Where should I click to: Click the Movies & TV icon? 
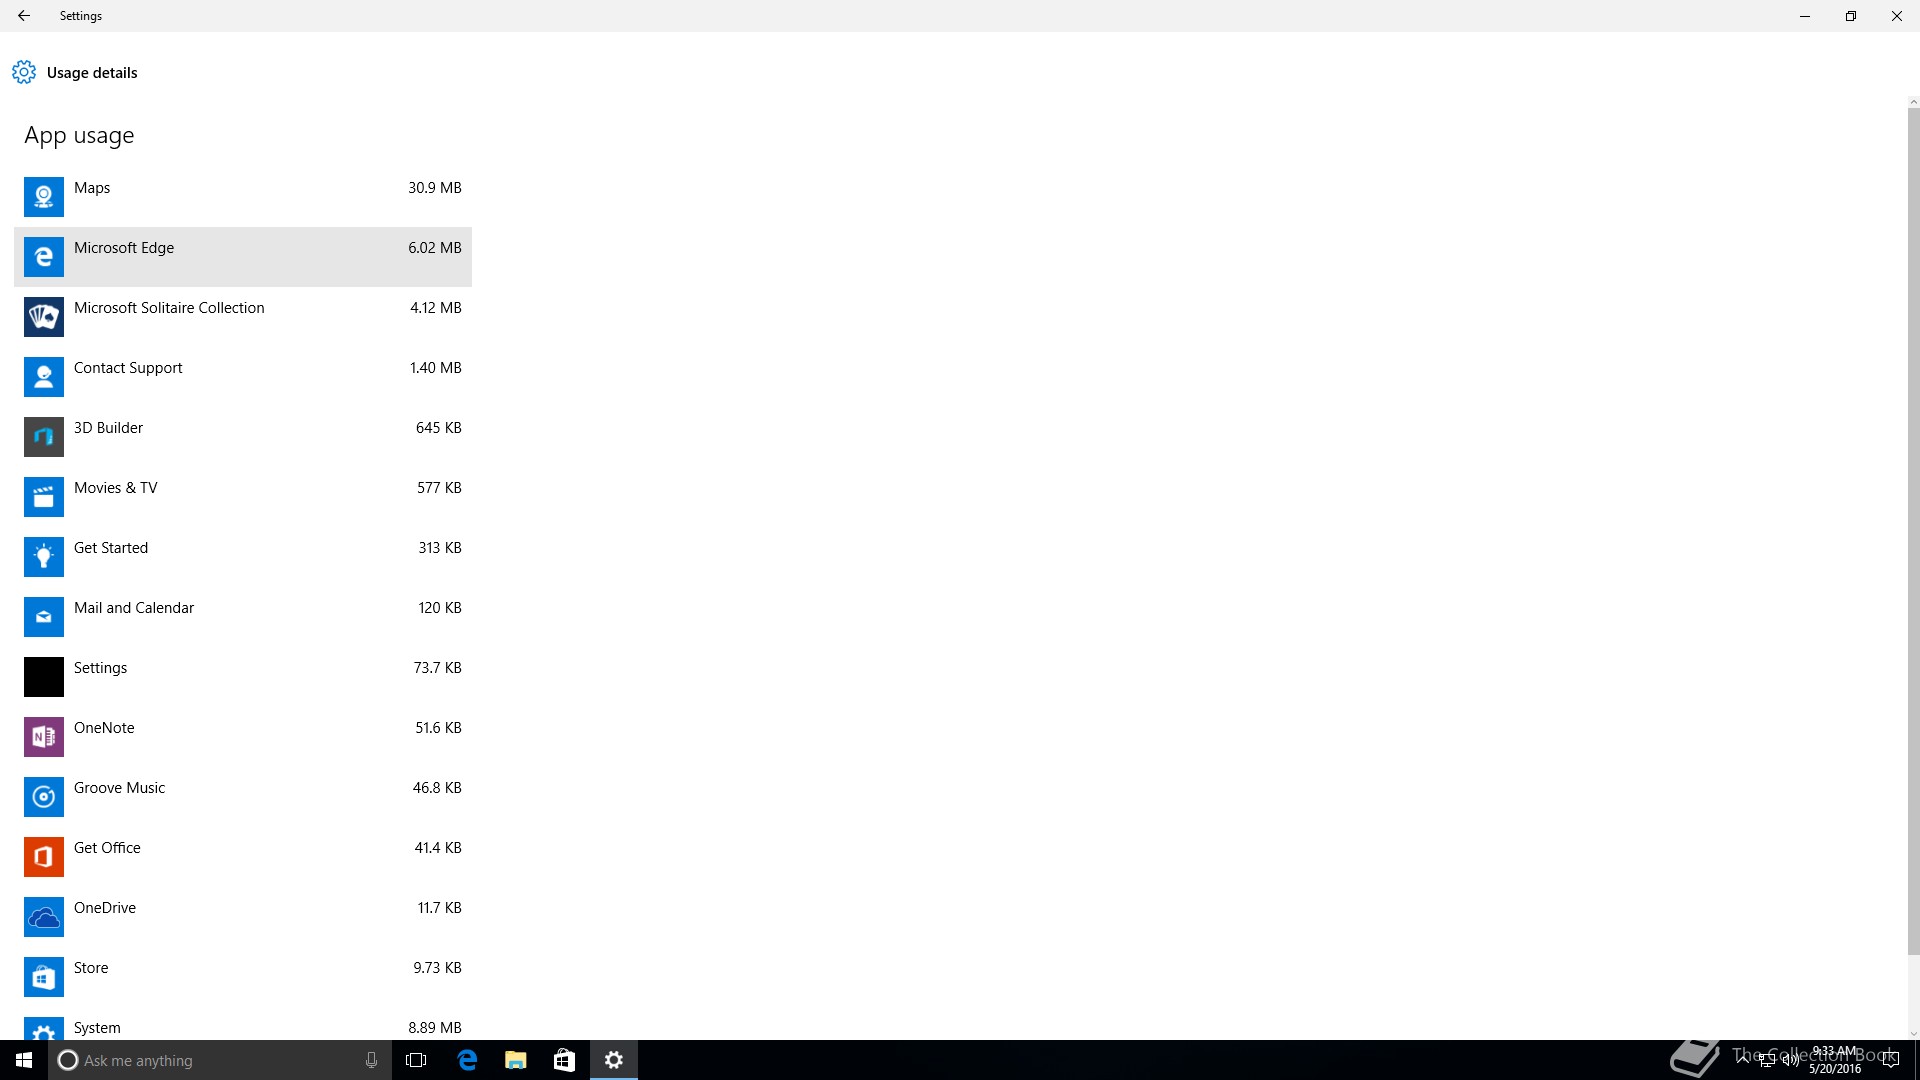point(44,497)
